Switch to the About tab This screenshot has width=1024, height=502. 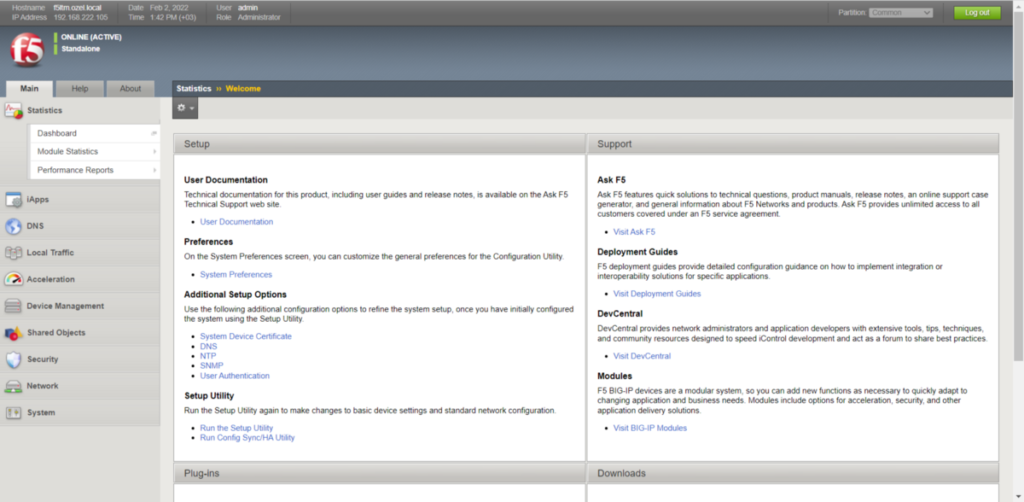tap(130, 89)
